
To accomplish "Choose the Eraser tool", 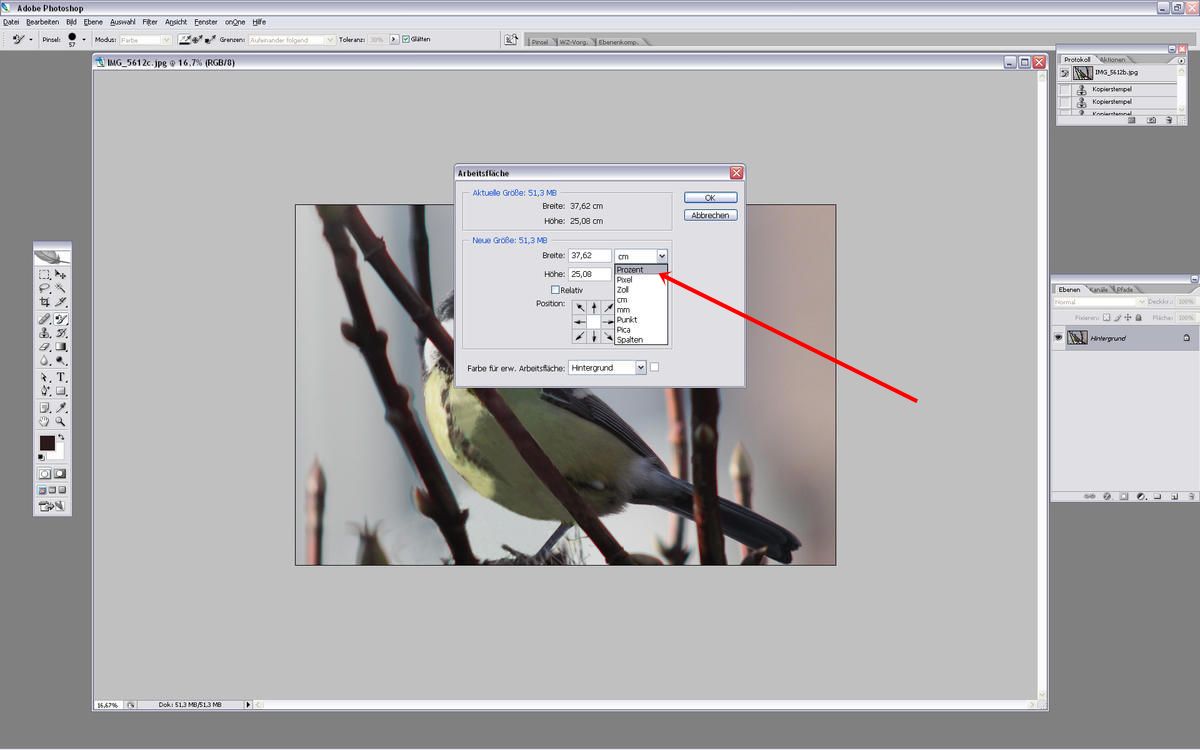I will click(44, 346).
